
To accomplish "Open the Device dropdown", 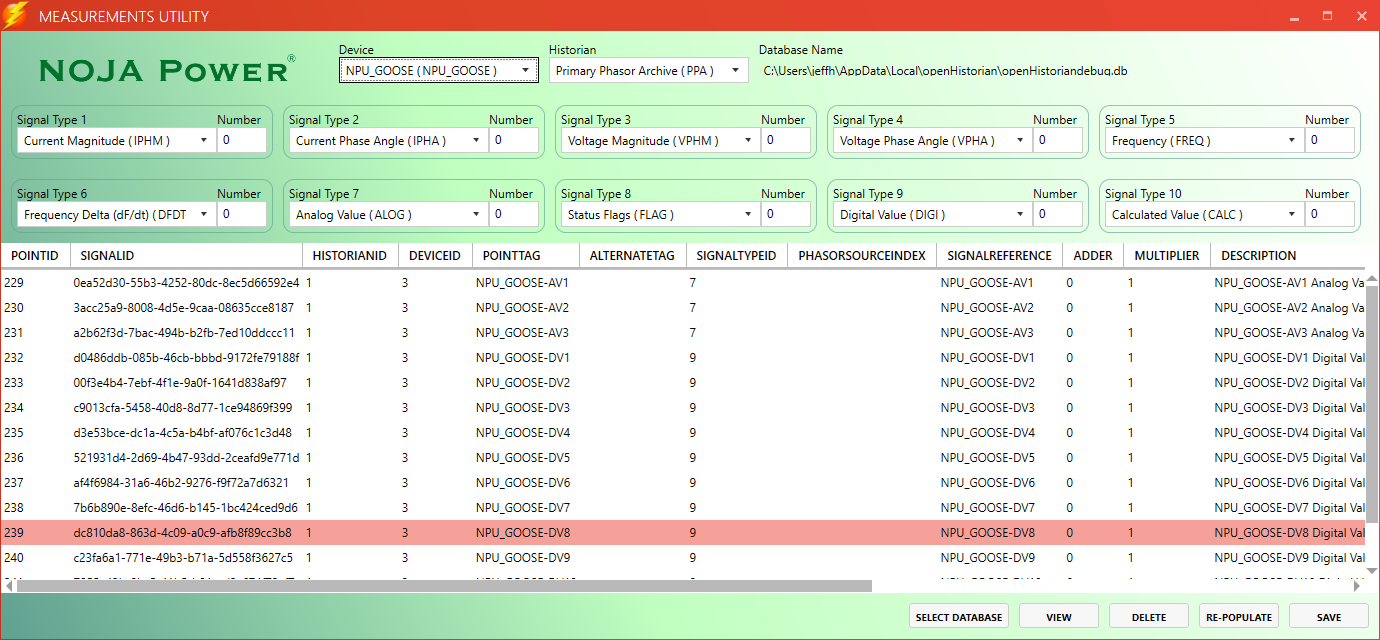I will [x=438, y=70].
